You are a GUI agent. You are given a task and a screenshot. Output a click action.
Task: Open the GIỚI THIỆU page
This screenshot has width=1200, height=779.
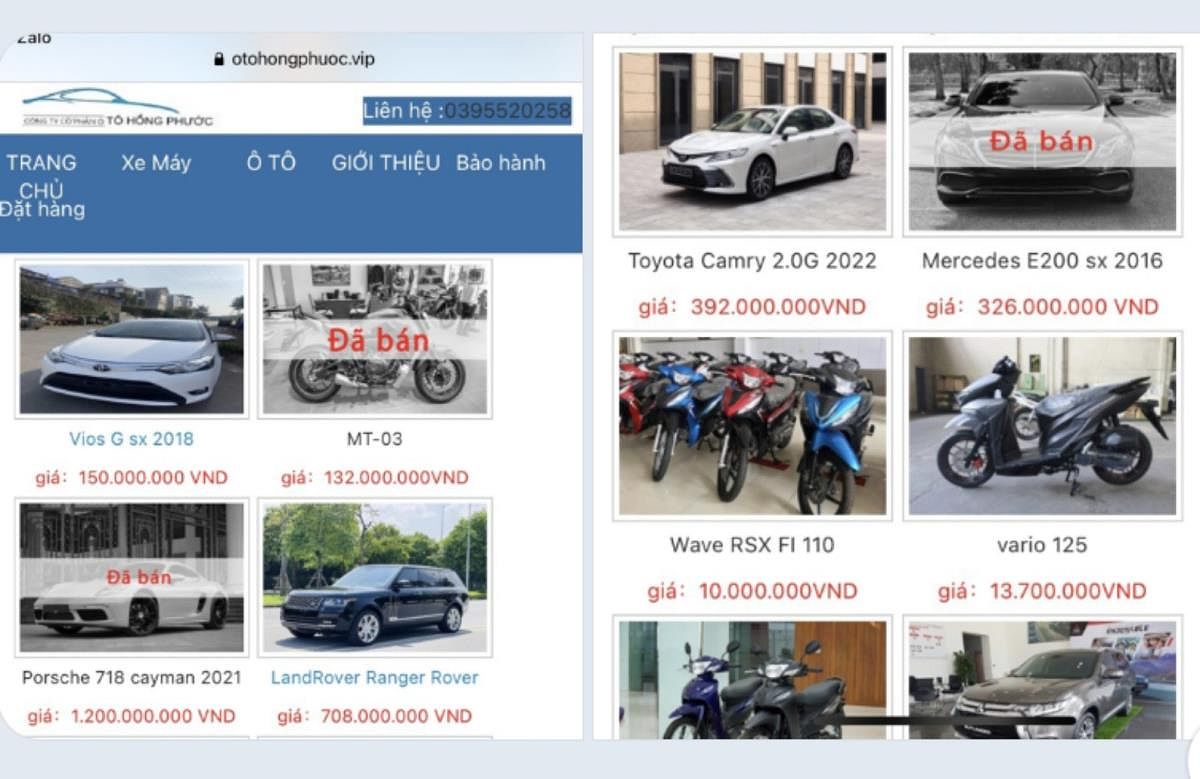386,163
